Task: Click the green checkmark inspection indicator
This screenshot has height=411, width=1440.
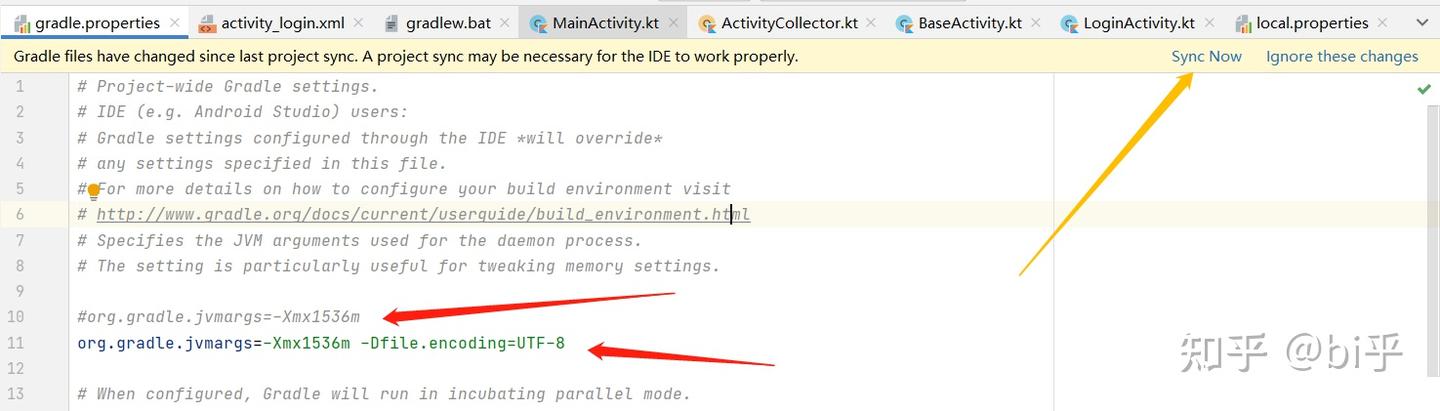Action: pos(1424,89)
